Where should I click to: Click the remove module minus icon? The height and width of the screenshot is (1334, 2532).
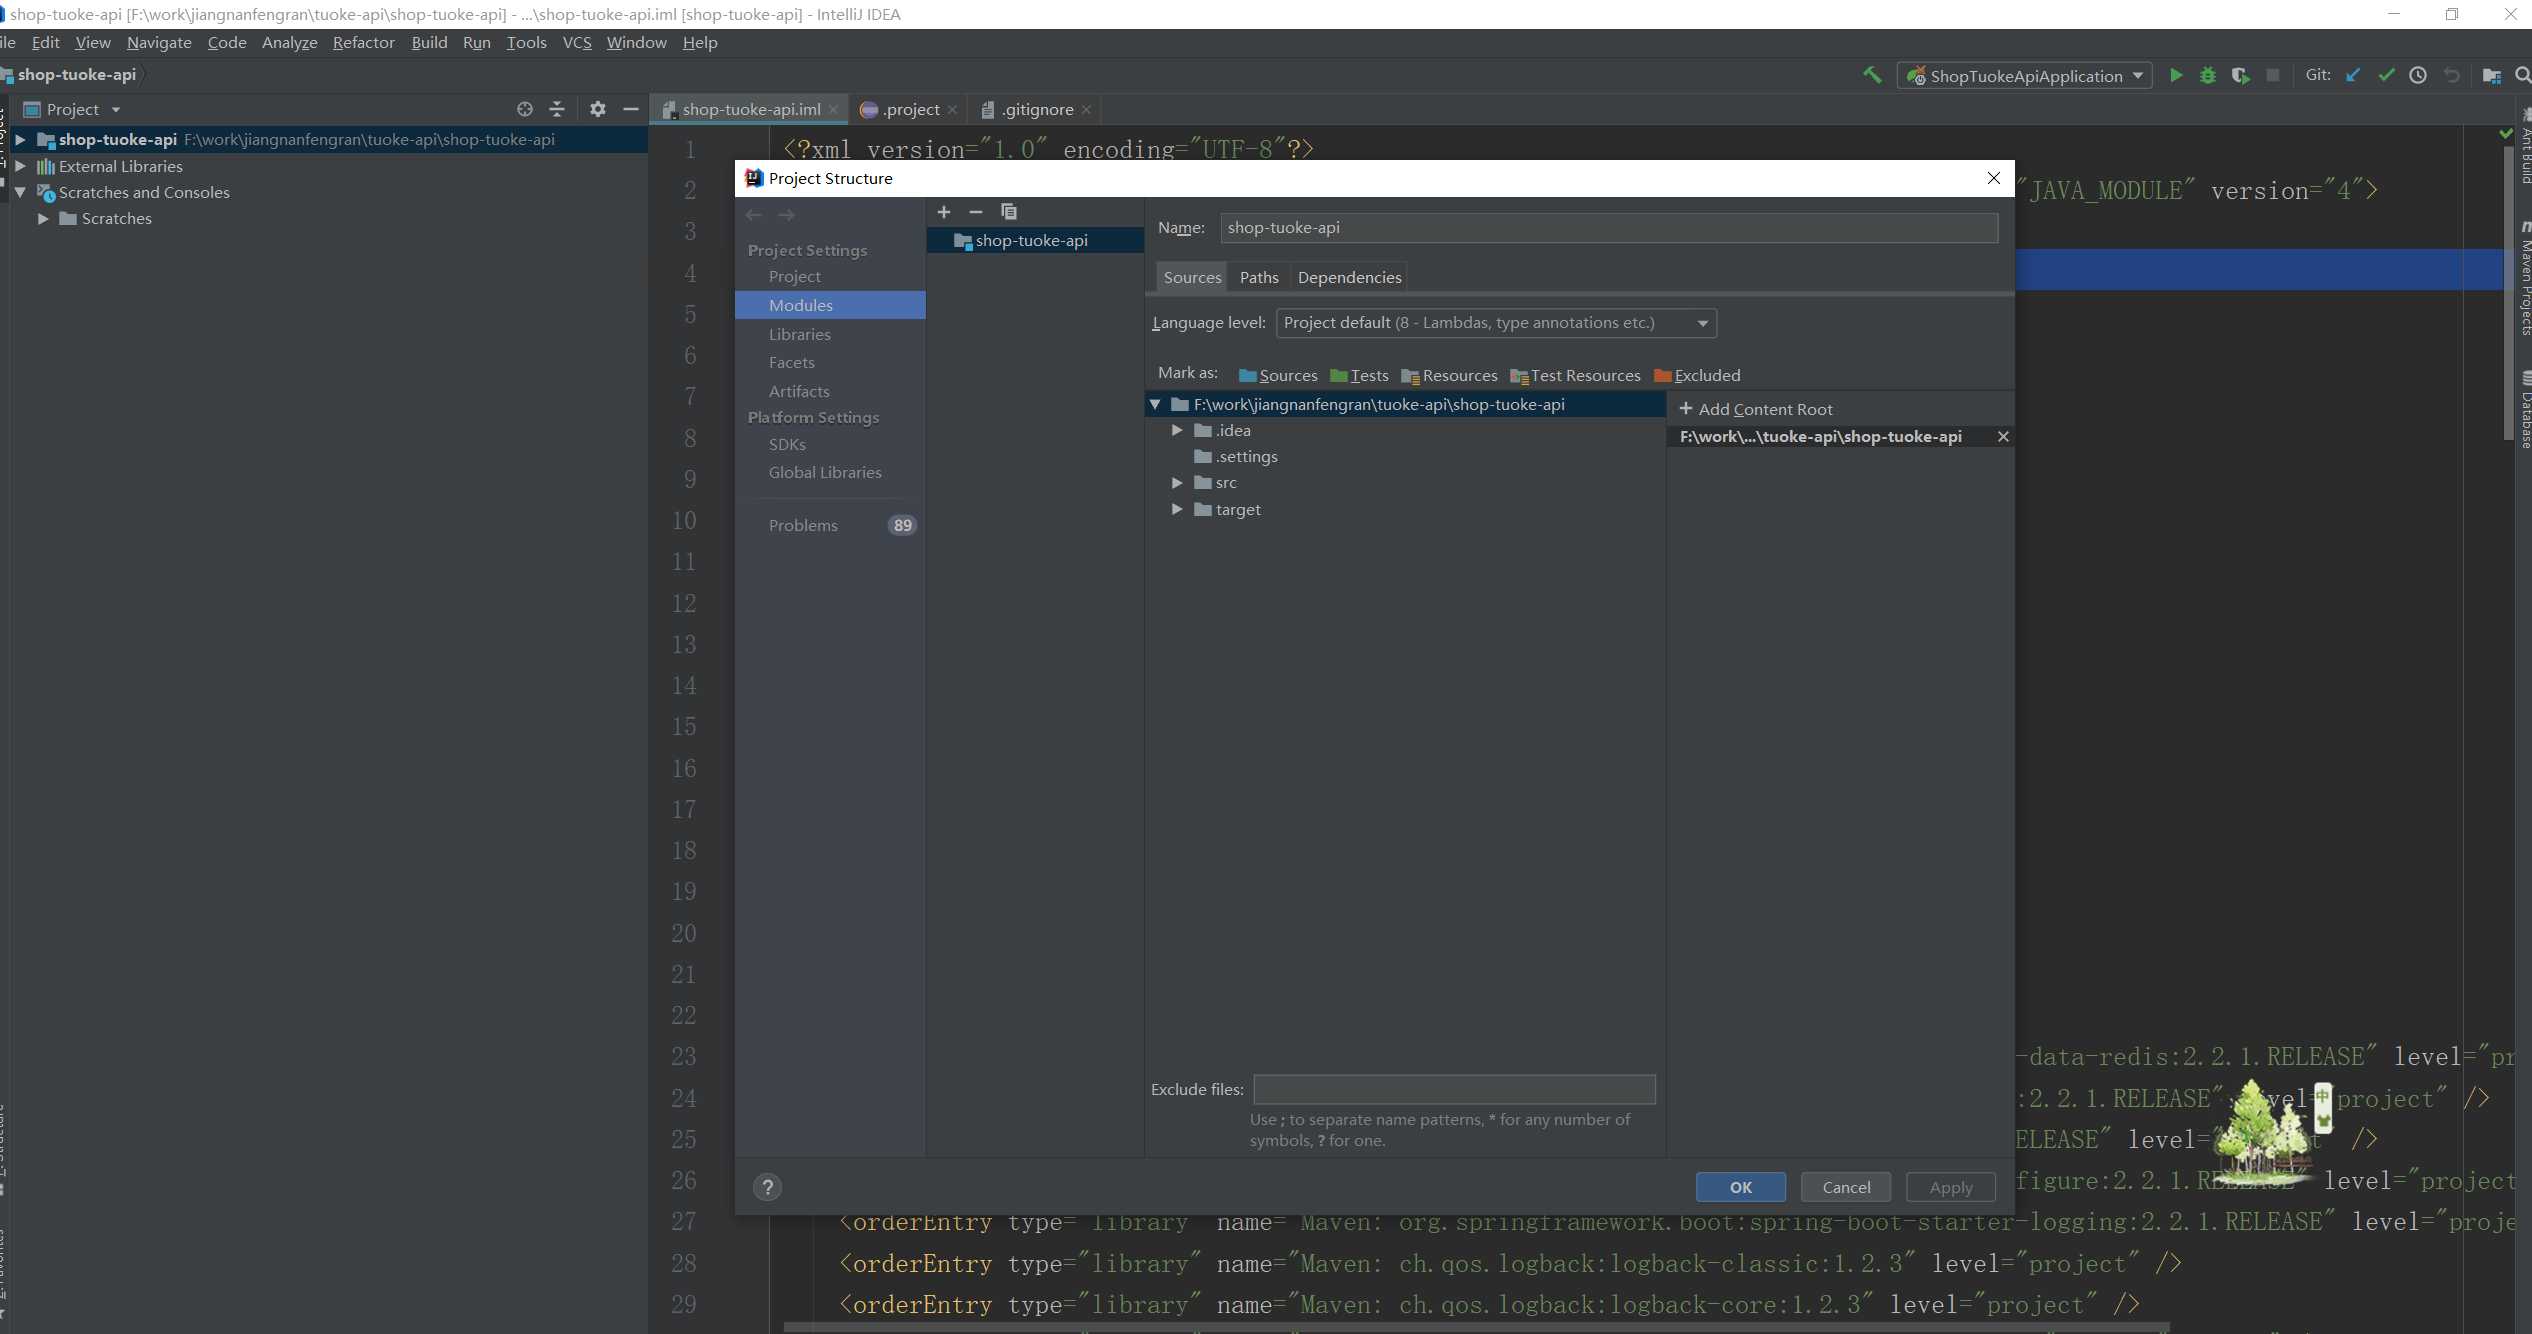(975, 211)
